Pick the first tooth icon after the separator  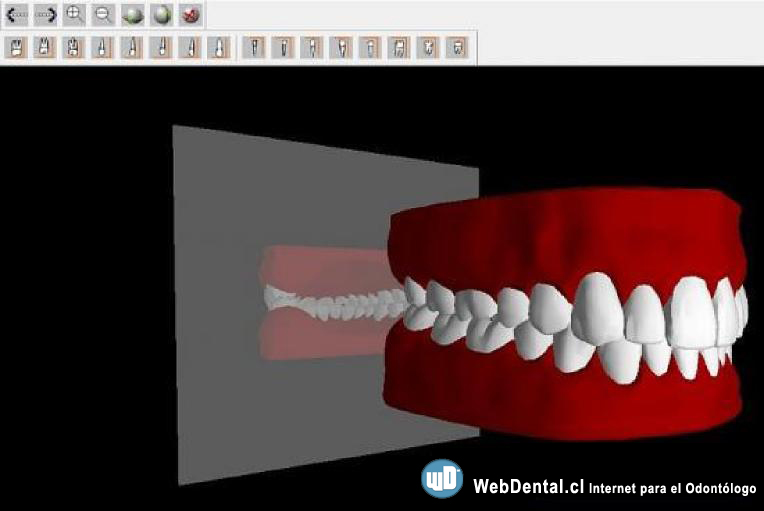[x=255, y=47]
